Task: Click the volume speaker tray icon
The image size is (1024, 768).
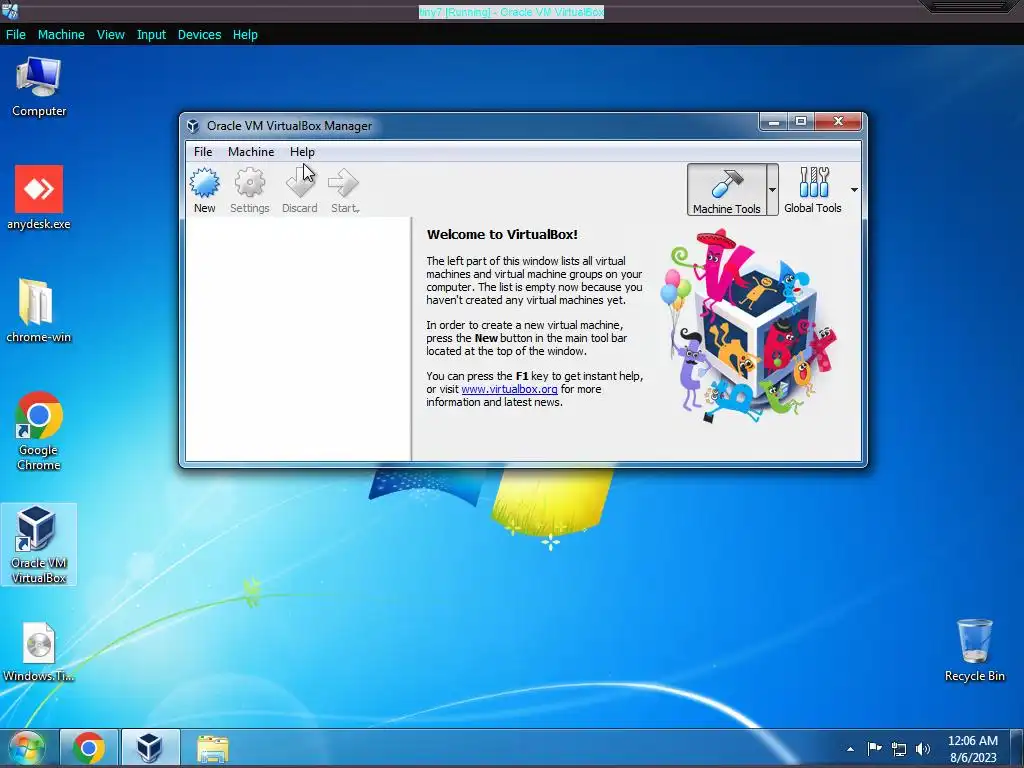Action: click(x=923, y=749)
